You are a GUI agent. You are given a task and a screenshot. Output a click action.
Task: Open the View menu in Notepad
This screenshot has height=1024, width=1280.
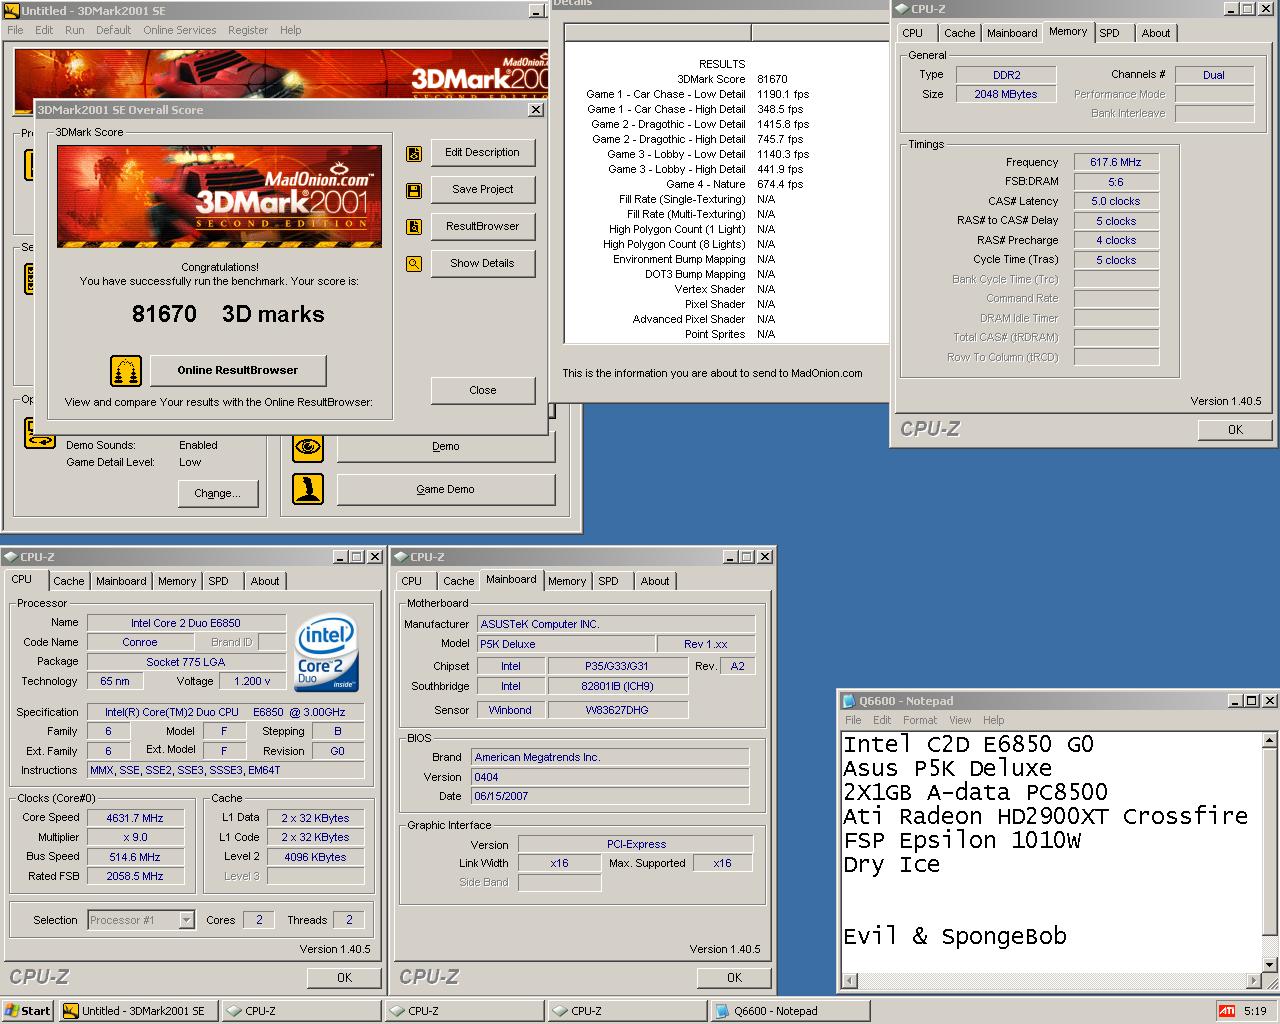coord(960,720)
